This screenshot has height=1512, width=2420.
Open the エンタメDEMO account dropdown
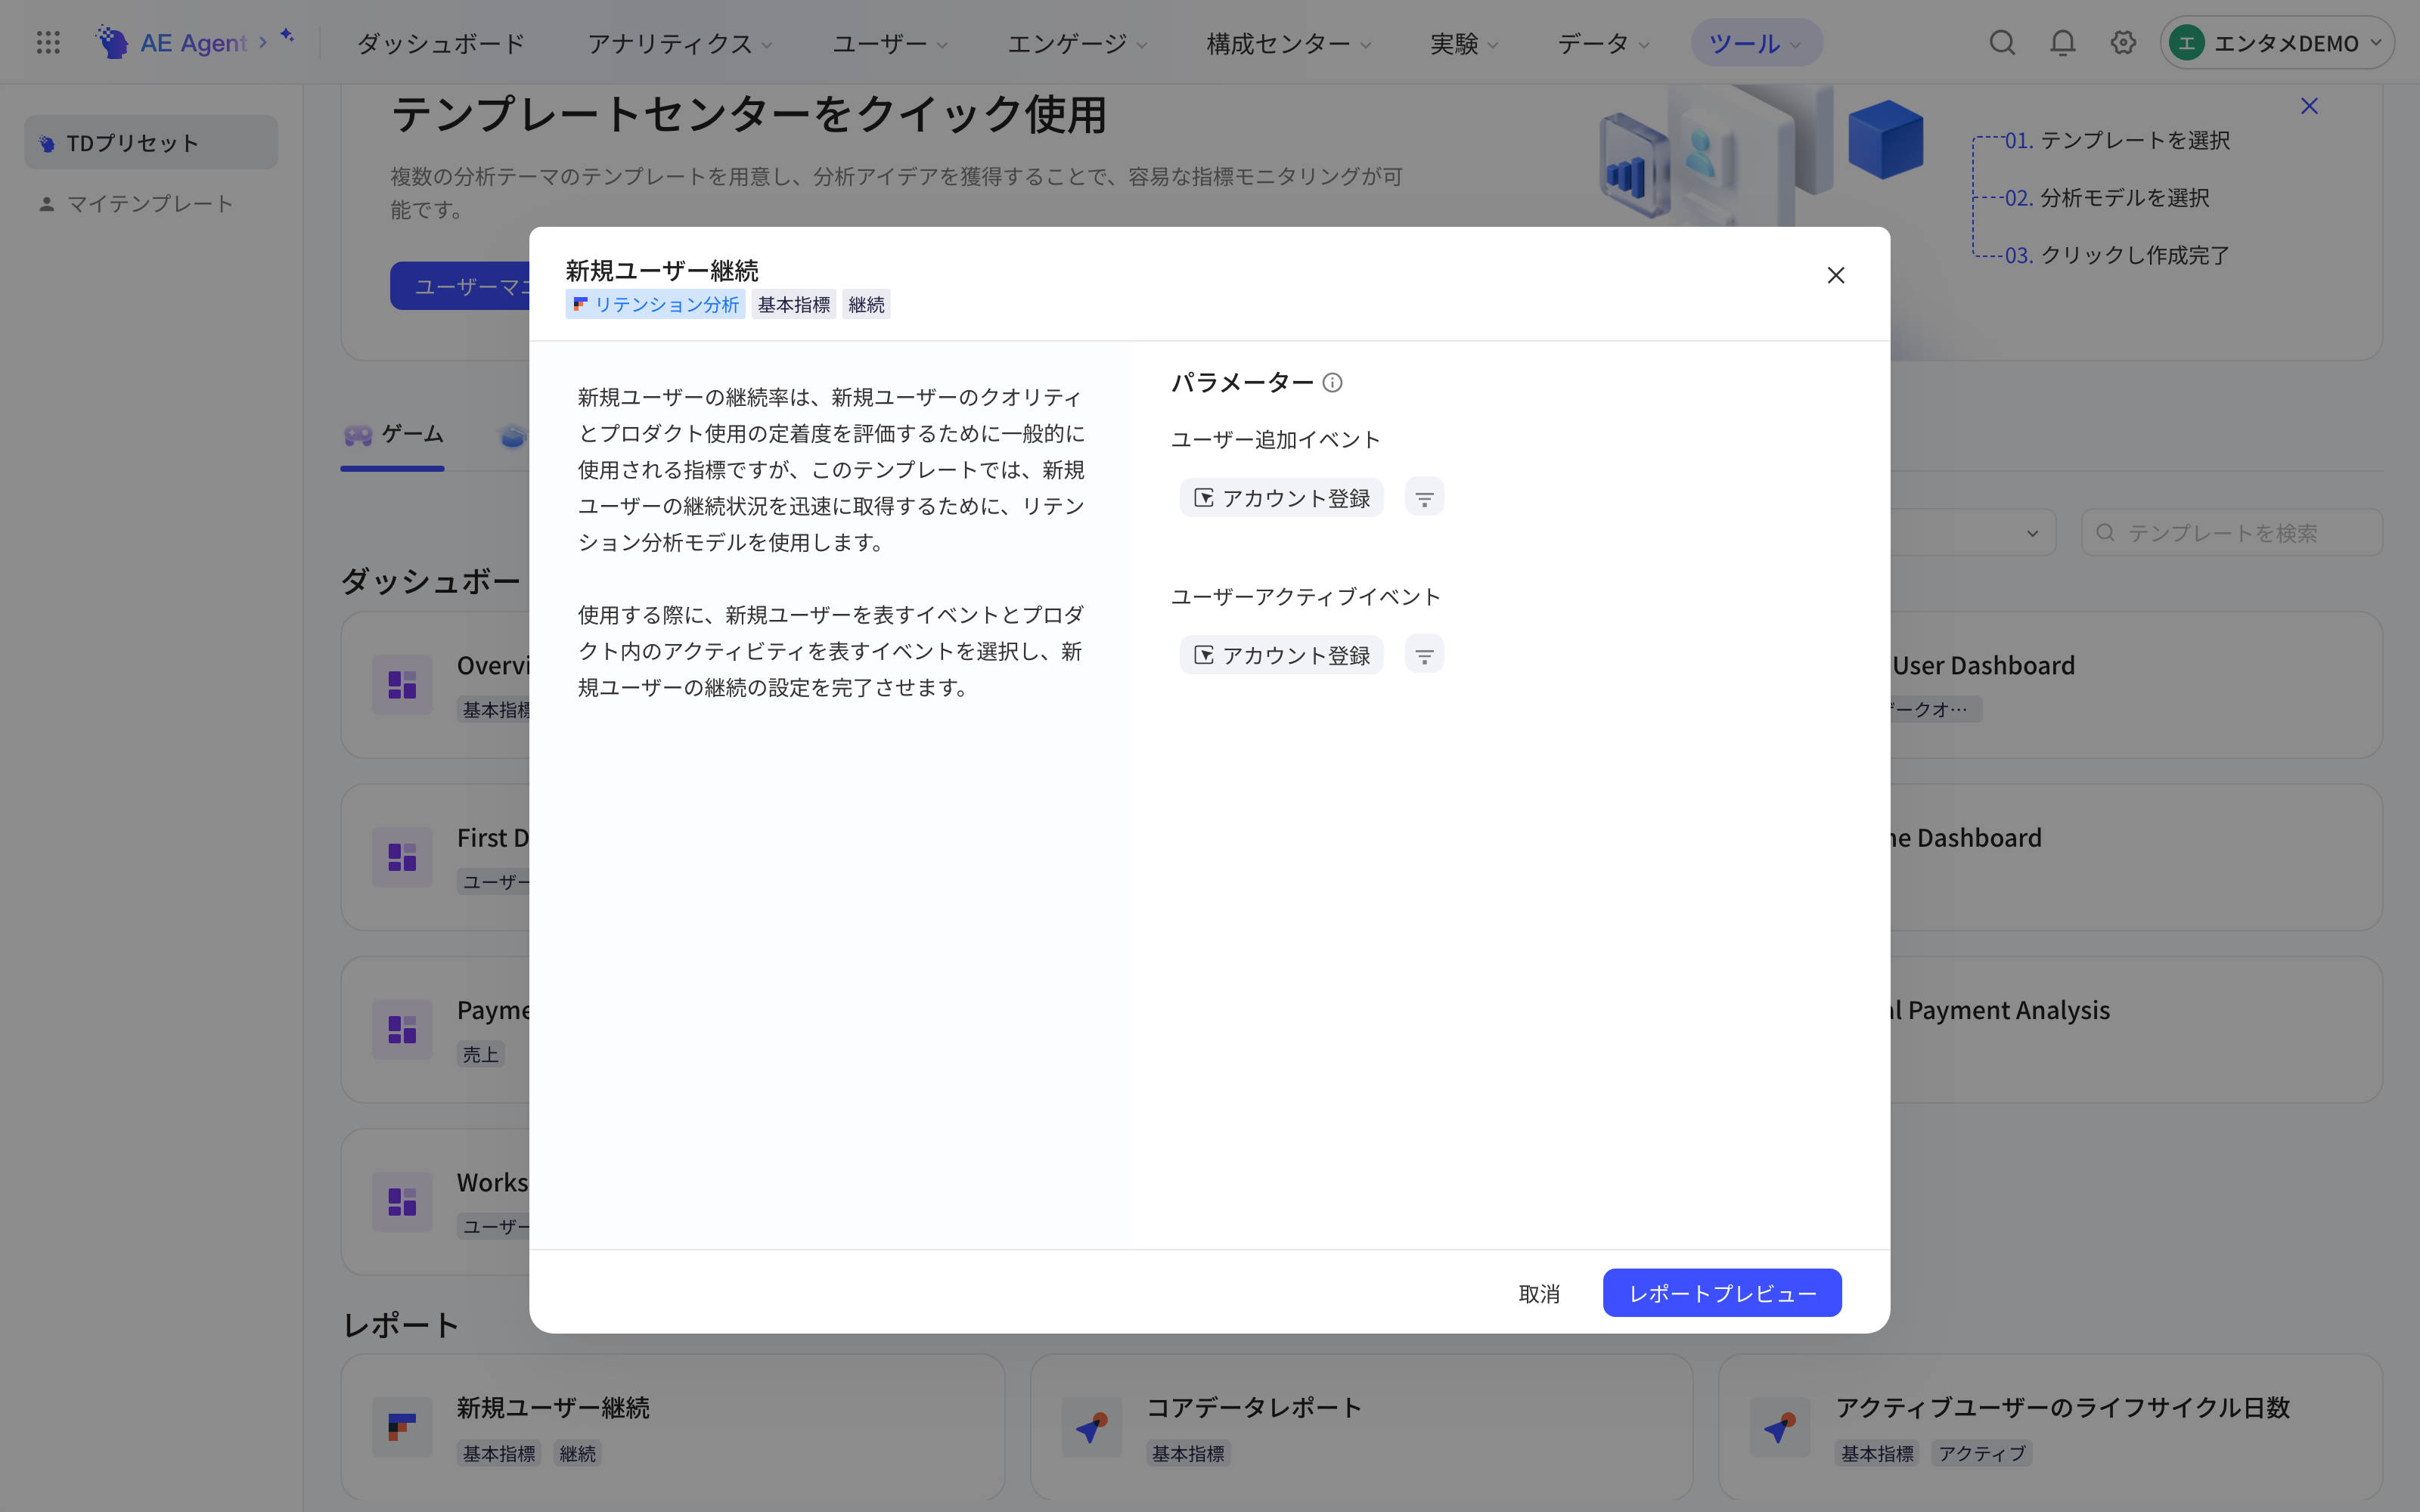click(x=2277, y=42)
